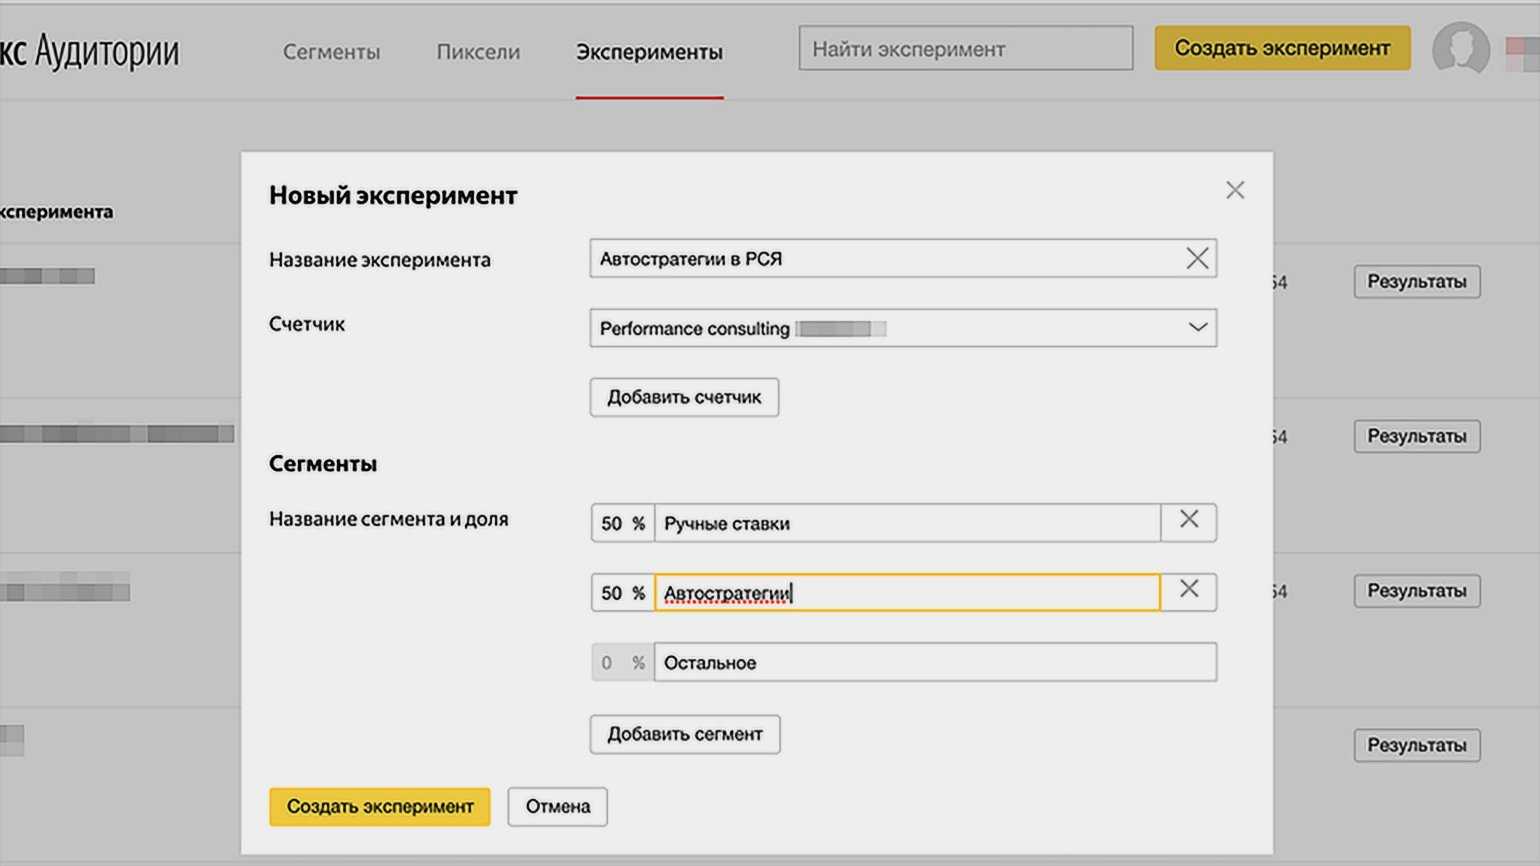Click the Аудитории logo
The image size is (1540, 866).
pos(90,51)
